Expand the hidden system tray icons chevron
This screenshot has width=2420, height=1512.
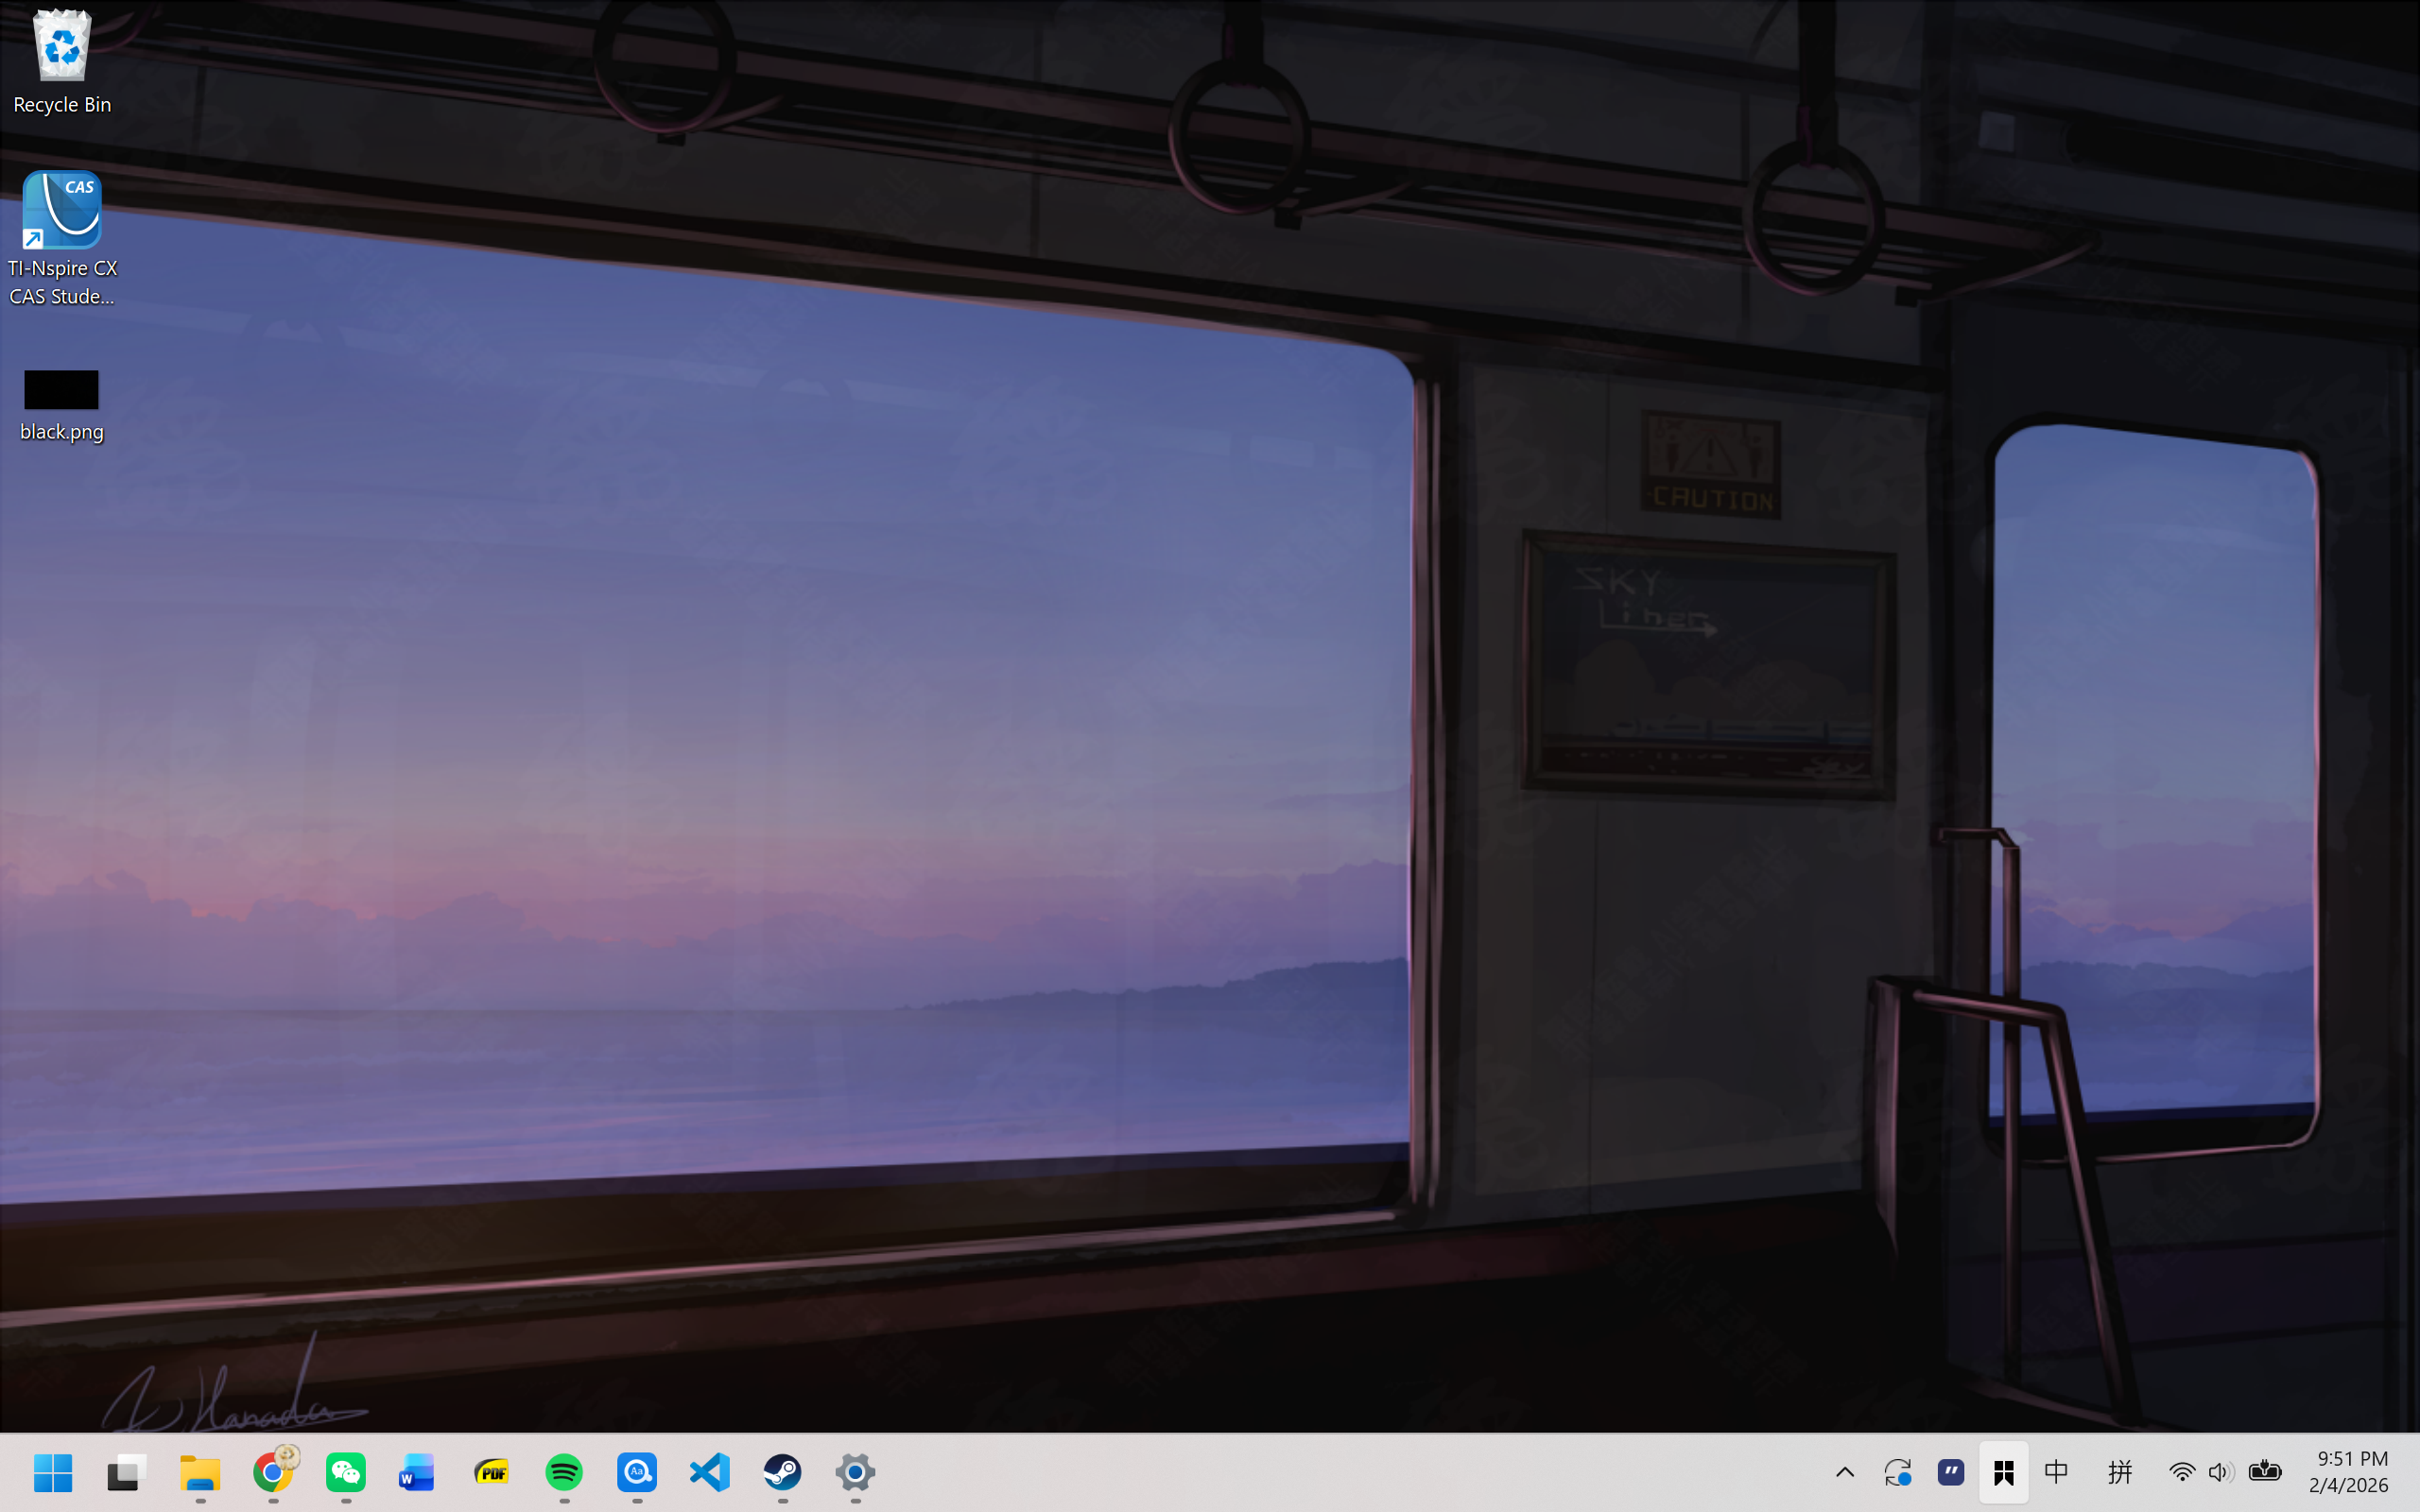tap(1845, 1472)
